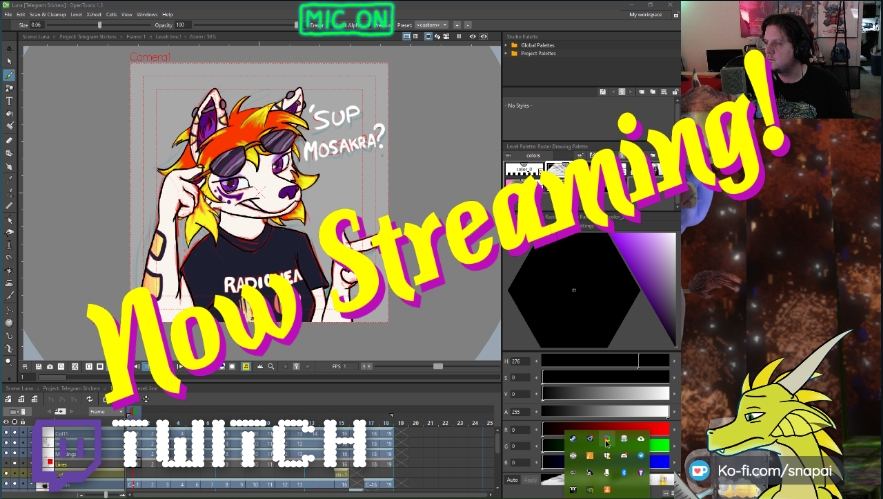
Task: Select the Eraser tool
Action: (9, 140)
